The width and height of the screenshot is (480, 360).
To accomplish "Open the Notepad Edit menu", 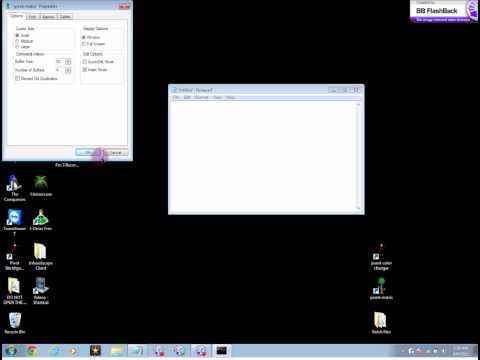I will coord(187,97).
